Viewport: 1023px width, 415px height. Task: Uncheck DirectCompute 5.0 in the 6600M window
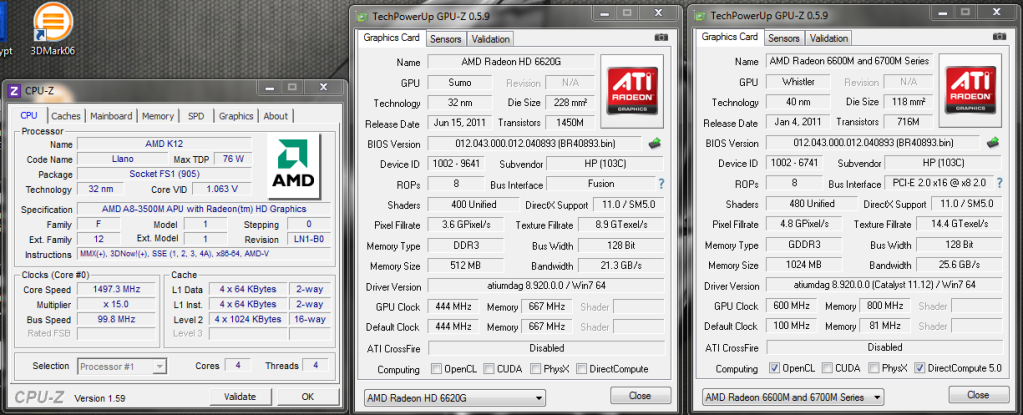tap(918, 368)
